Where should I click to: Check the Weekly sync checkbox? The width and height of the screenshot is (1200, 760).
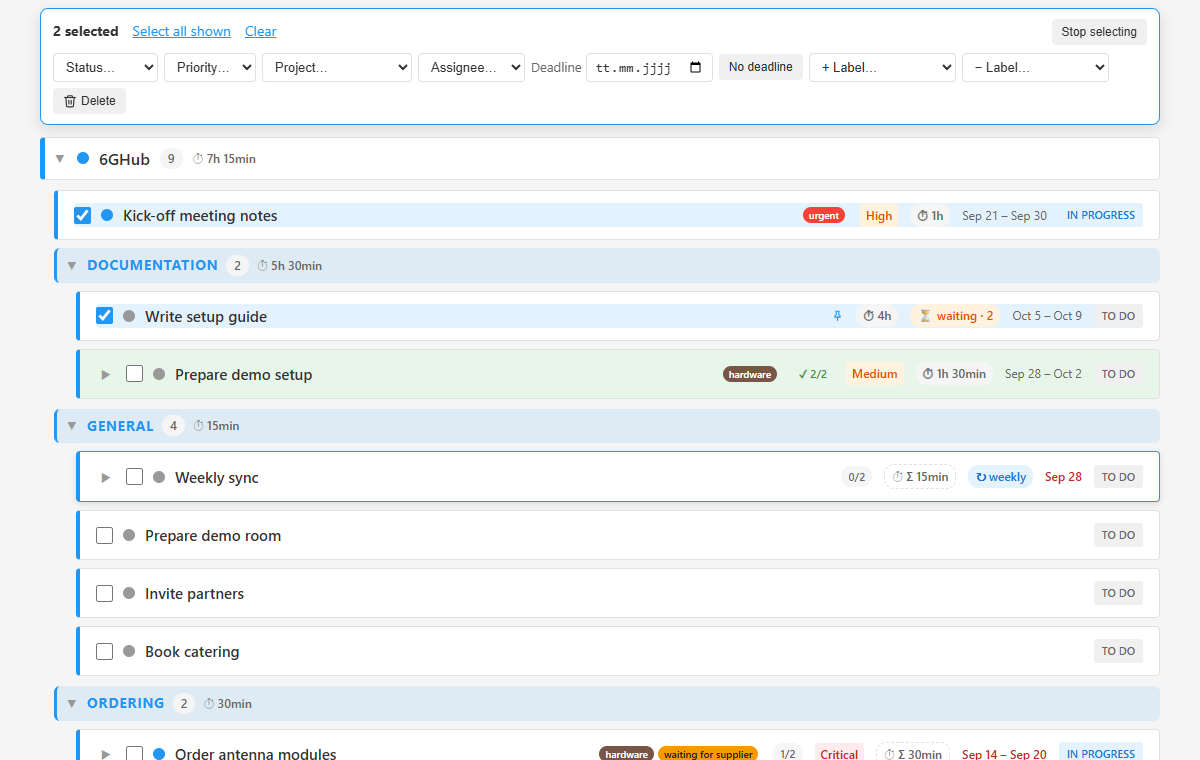(135, 477)
